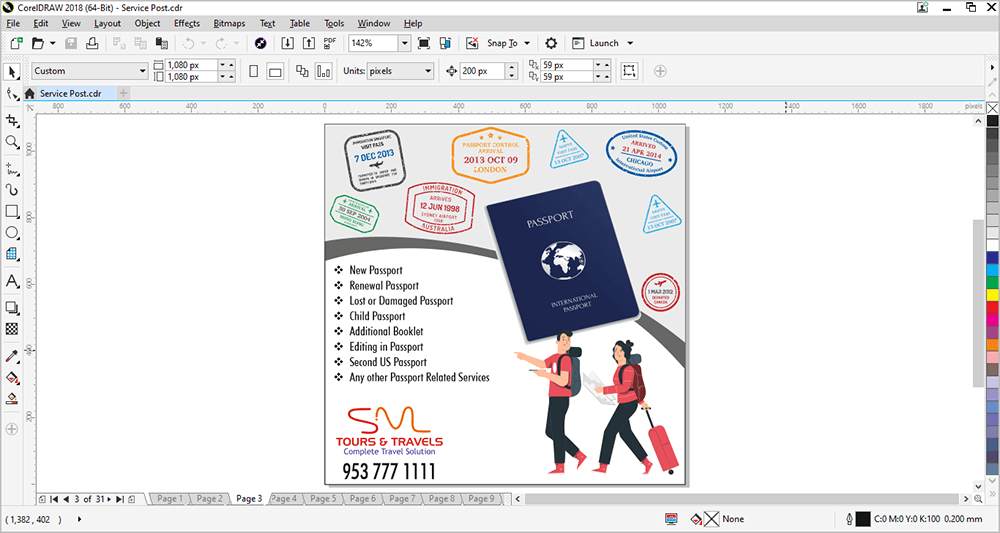The image size is (1000, 533).
Task: Toggle portrait page orientation
Action: [254, 71]
